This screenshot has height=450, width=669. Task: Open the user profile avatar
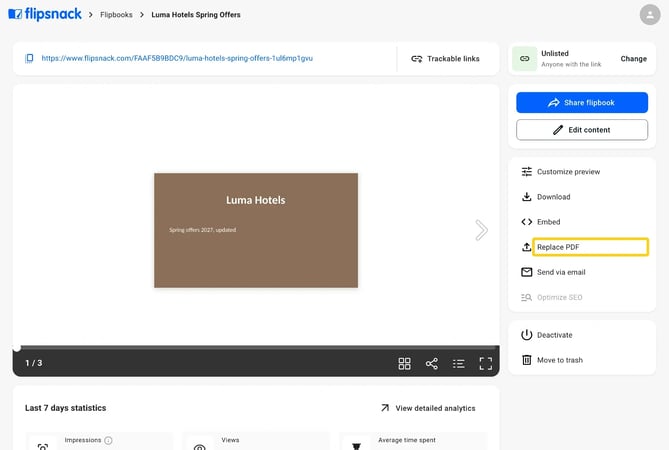(650, 15)
